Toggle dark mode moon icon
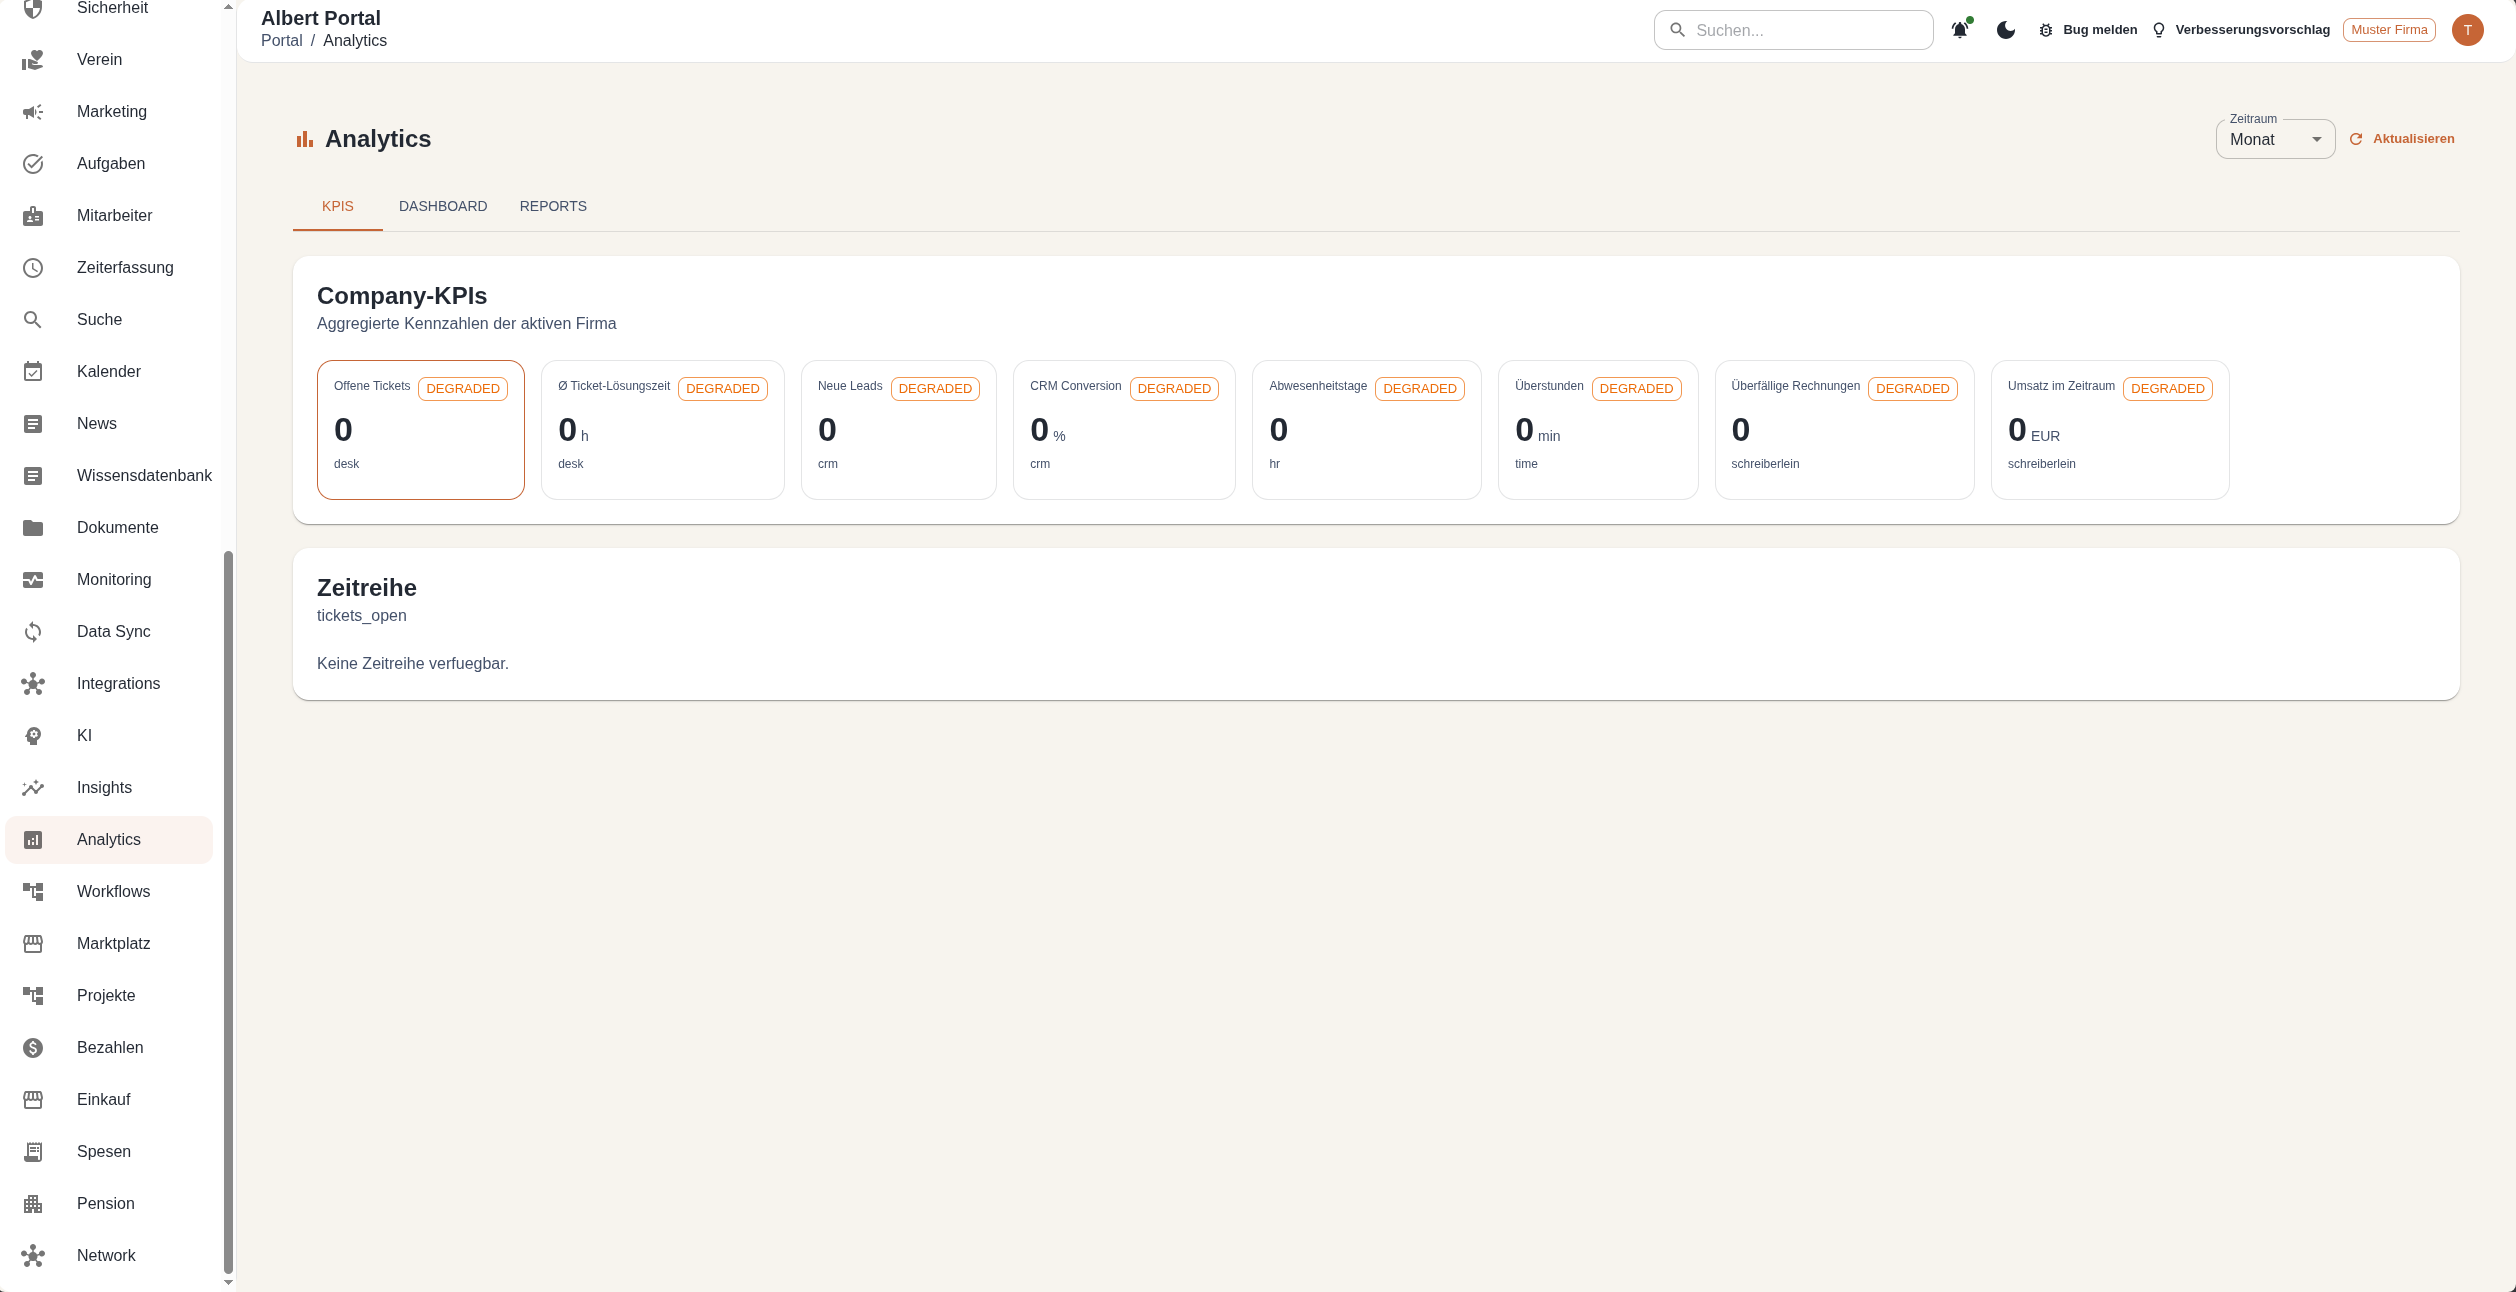 tap(2006, 30)
